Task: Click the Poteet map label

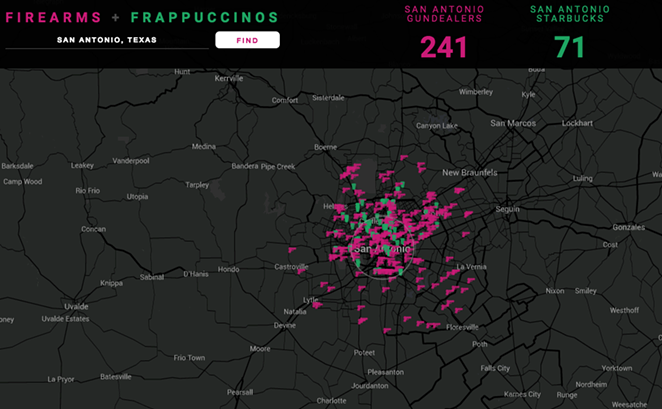Action: [364, 353]
